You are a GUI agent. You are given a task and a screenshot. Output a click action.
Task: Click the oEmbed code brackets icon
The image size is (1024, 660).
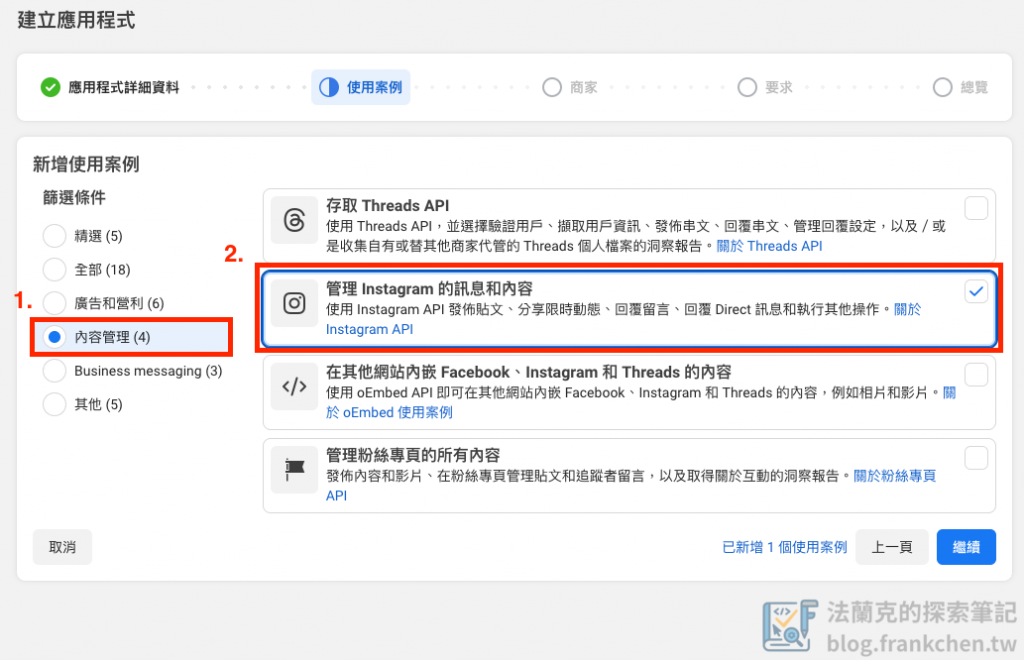pos(295,386)
